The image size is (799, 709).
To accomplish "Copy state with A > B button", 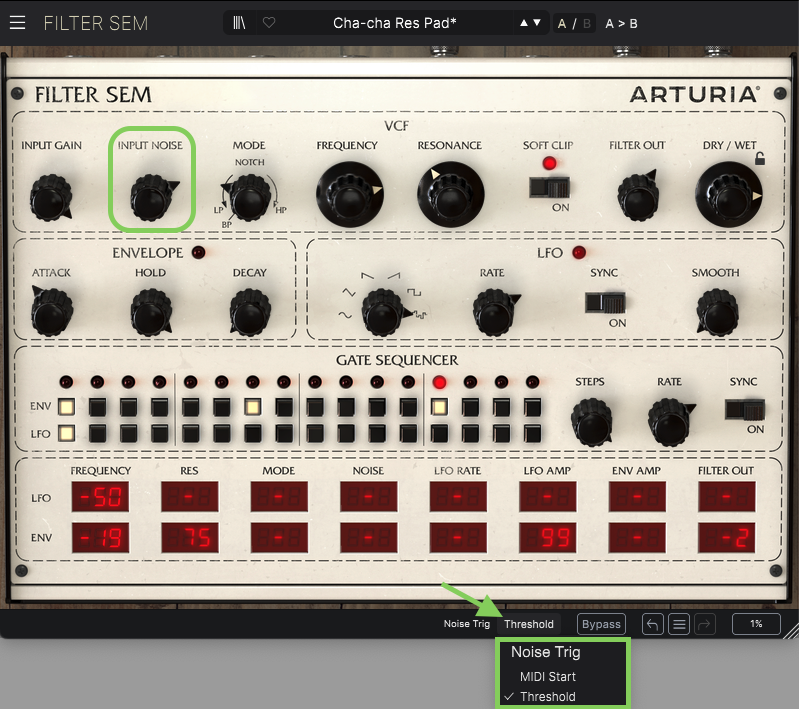I will pos(621,23).
